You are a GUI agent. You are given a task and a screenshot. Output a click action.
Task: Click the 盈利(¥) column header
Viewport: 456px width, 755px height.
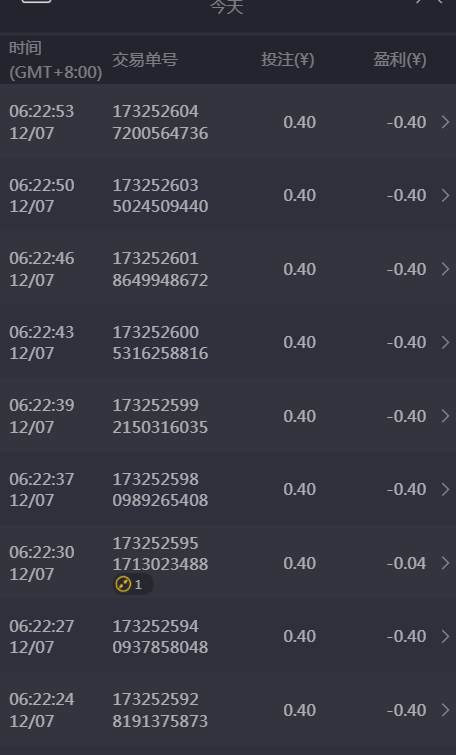[x=400, y=60]
